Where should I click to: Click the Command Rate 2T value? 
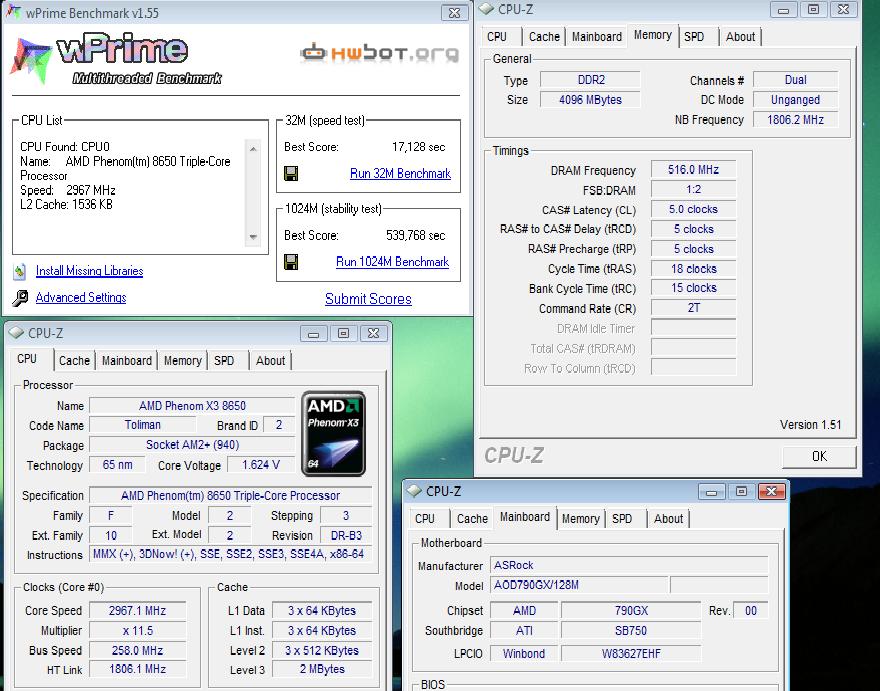click(x=693, y=308)
